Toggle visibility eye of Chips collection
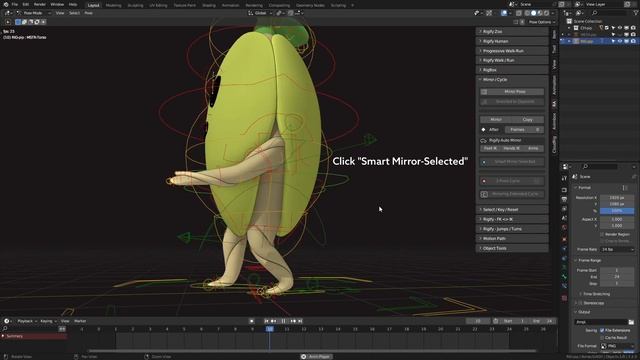640x360 pixels. click(x=620, y=28)
